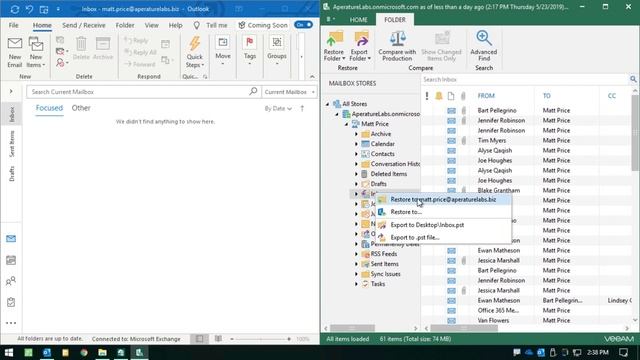Open Groups menu in Outlook ribbon
Screen dimensions: 640x360
[277, 51]
